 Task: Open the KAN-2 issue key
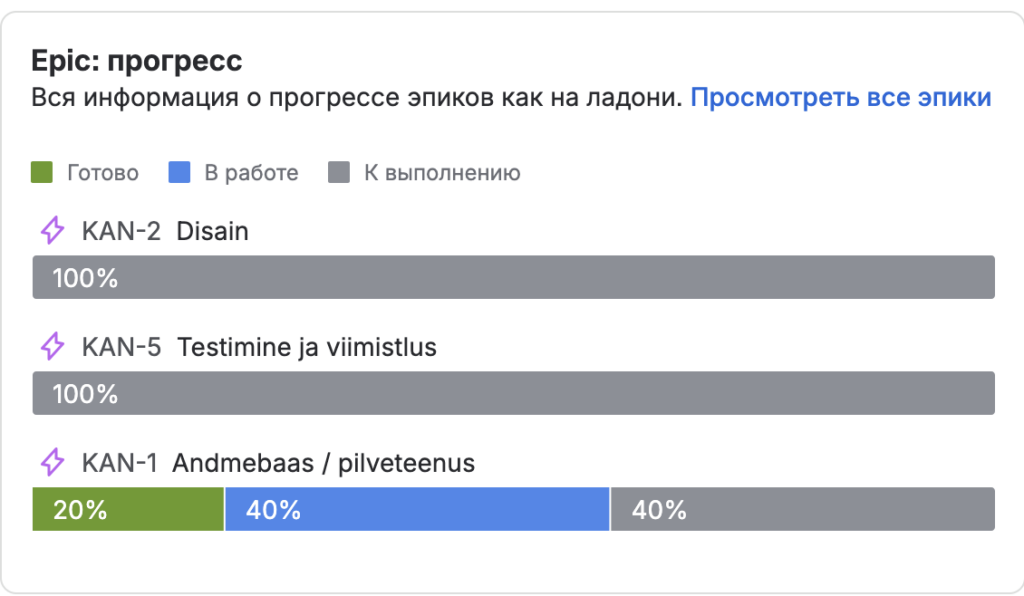[x=121, y=231]
